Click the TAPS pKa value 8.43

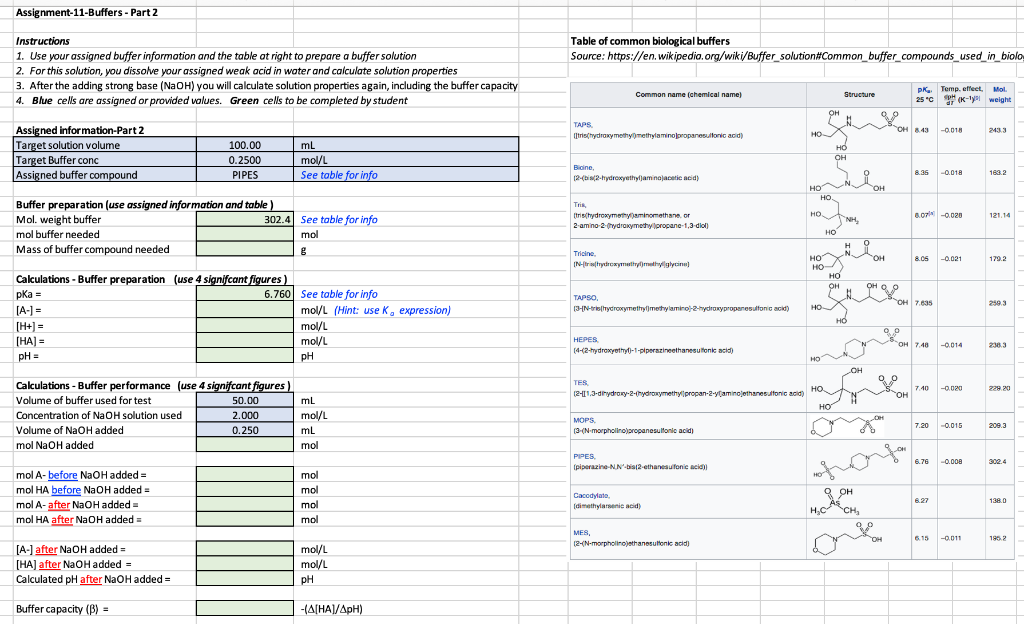tap(921, 131)
